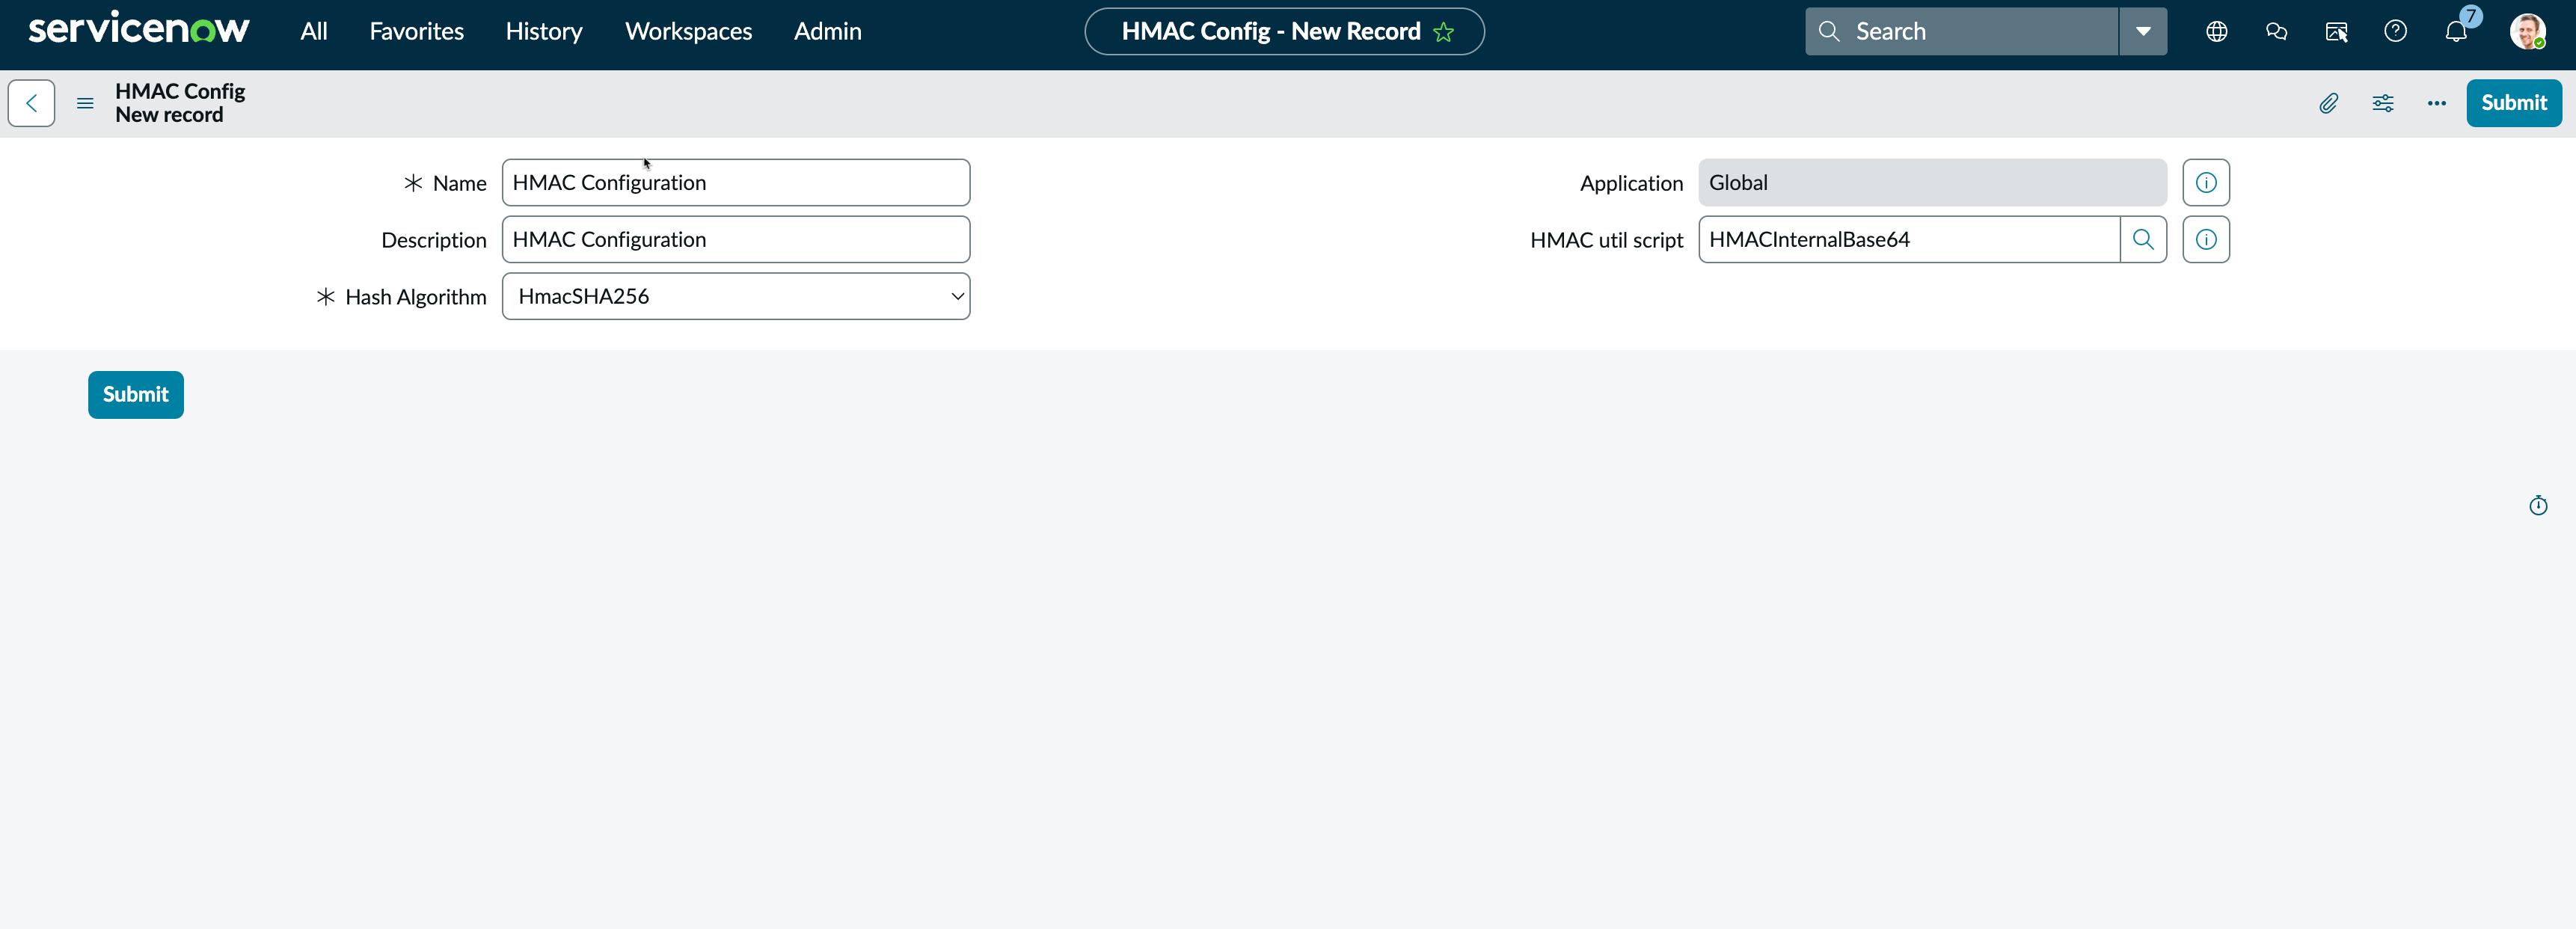Open the Favorites menu
The image size is (2576, 929).
tap(416, 31)
